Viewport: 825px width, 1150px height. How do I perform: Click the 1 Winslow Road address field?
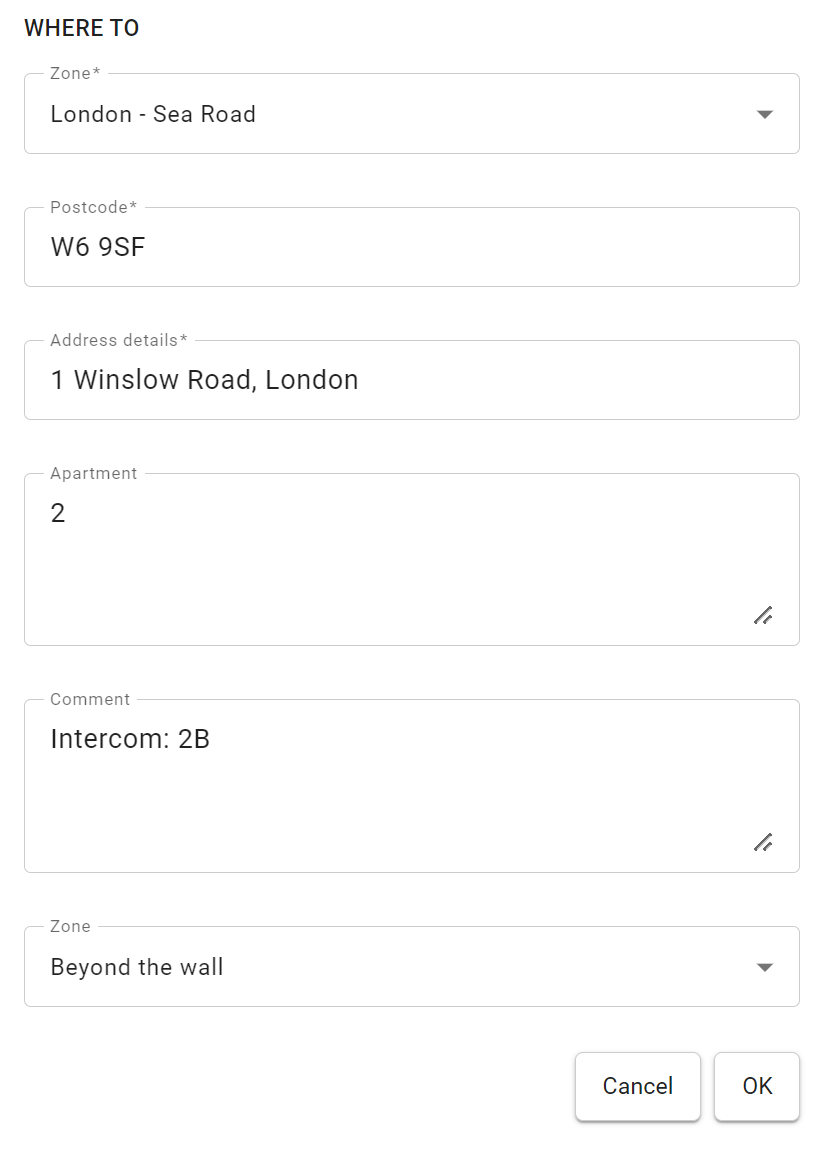pyautogui.click(x=411, y=380)
